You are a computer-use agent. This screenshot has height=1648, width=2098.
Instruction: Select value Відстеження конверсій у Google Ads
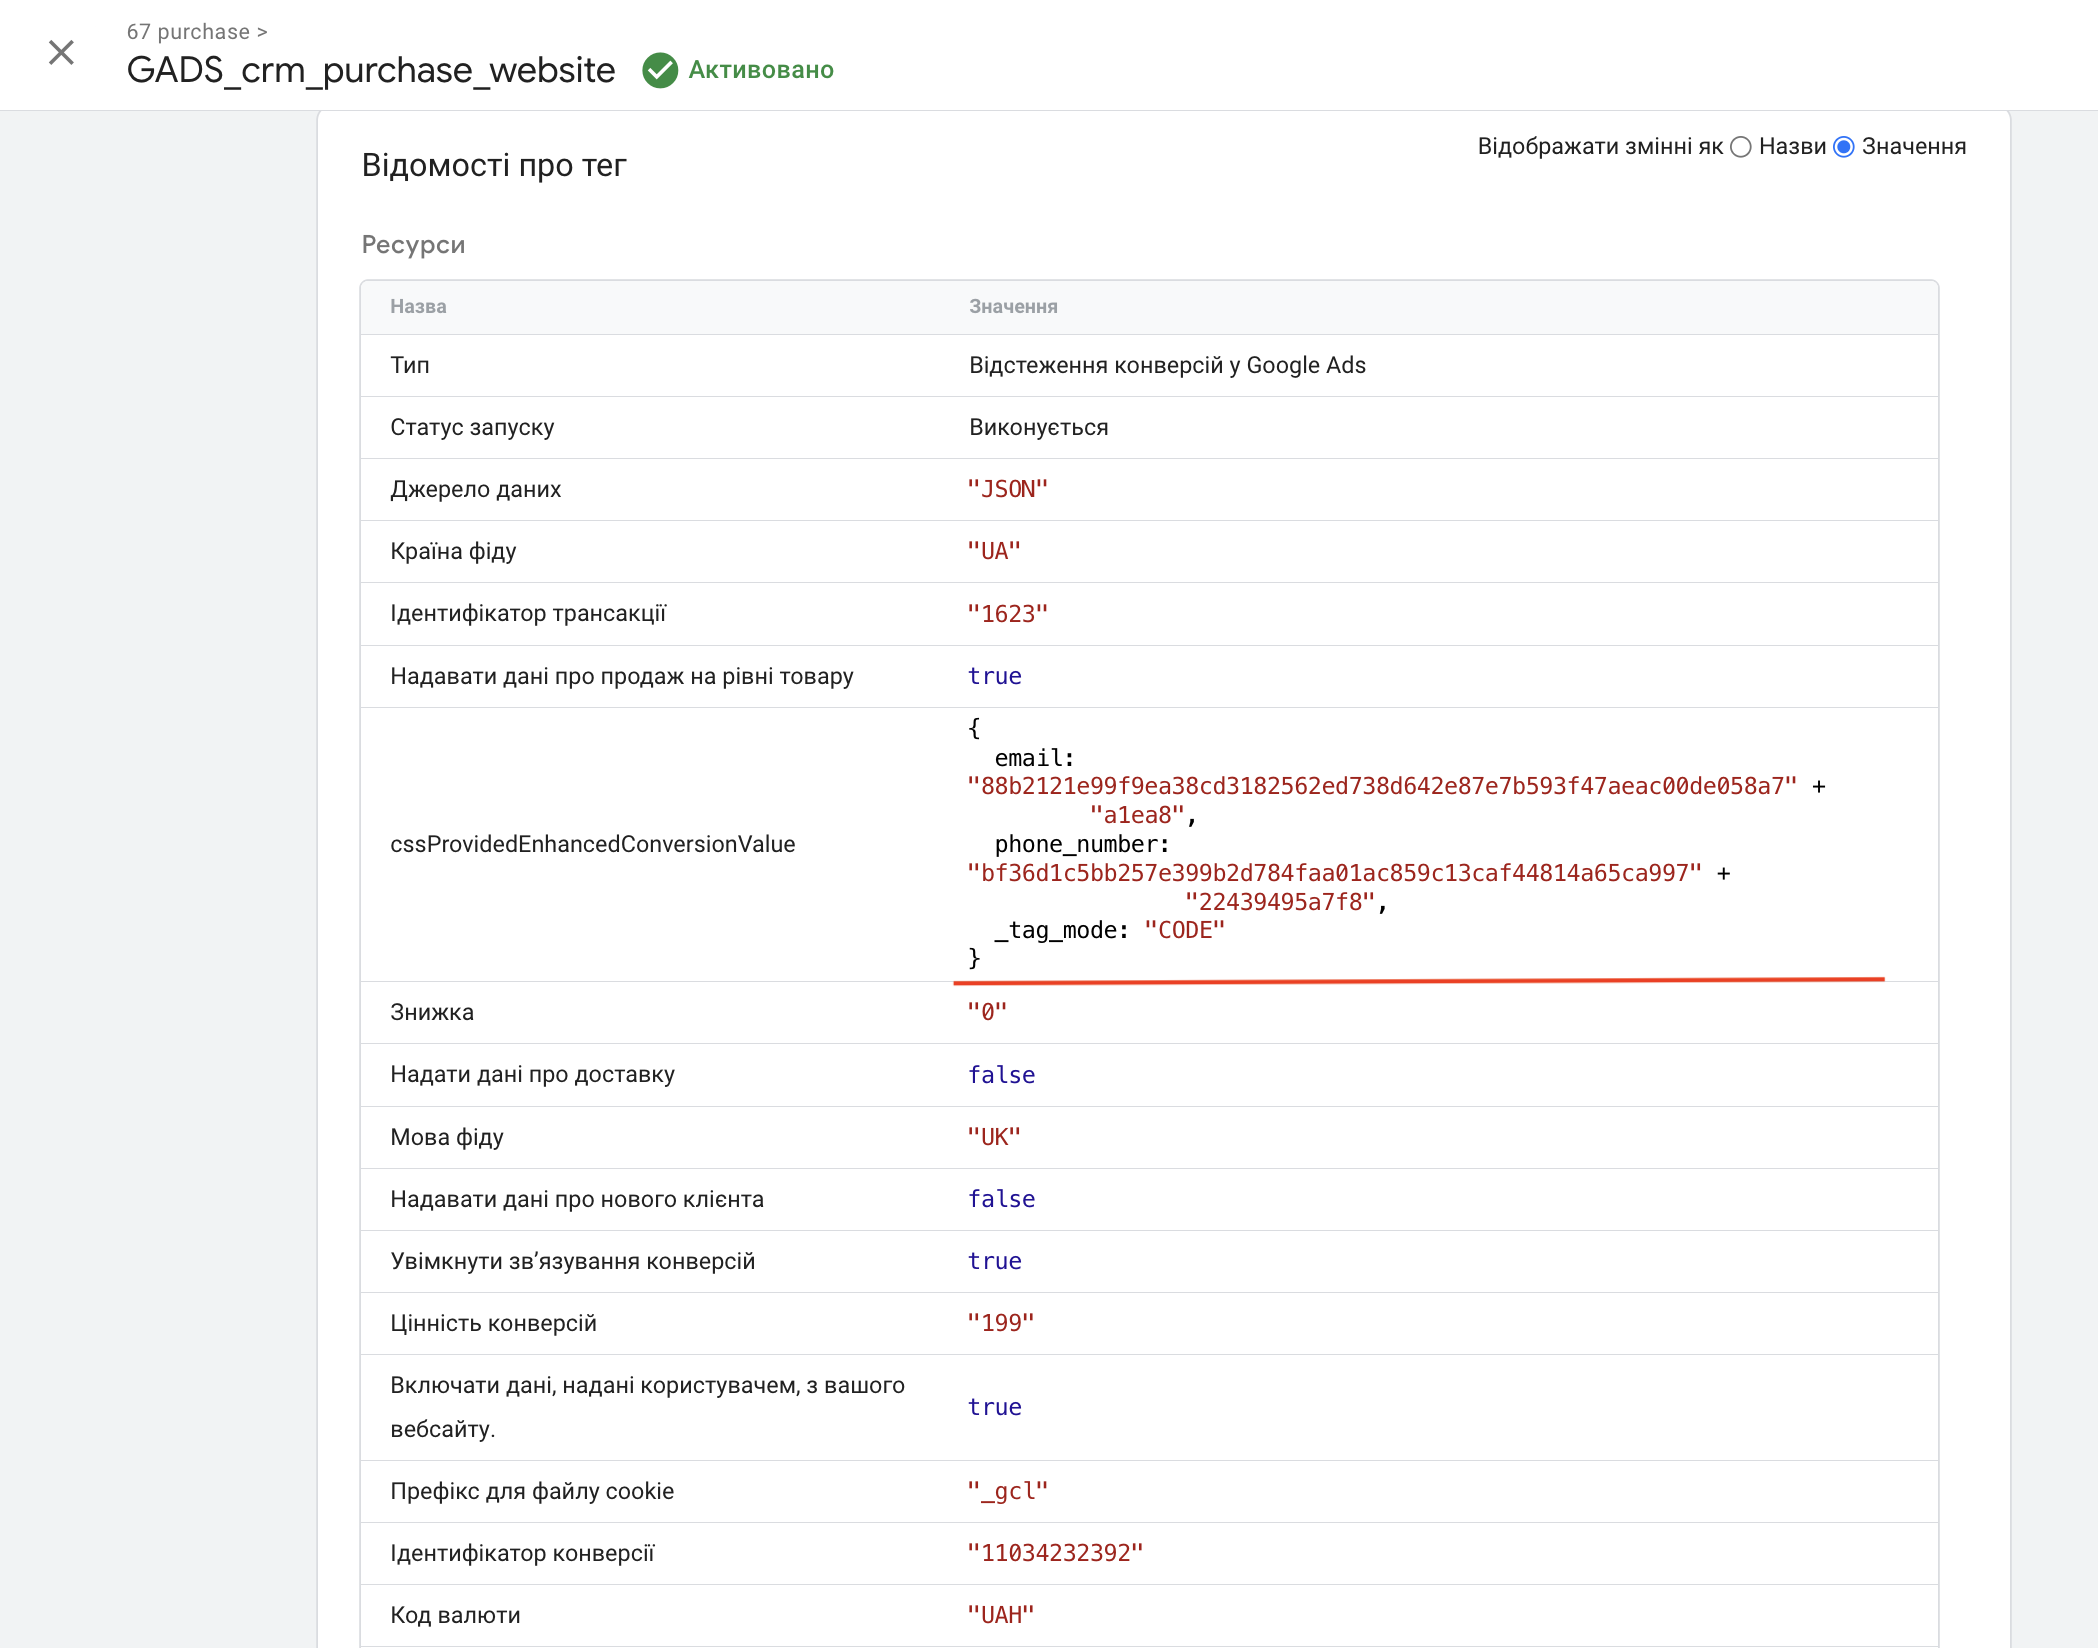click(x=1167, y=365)
